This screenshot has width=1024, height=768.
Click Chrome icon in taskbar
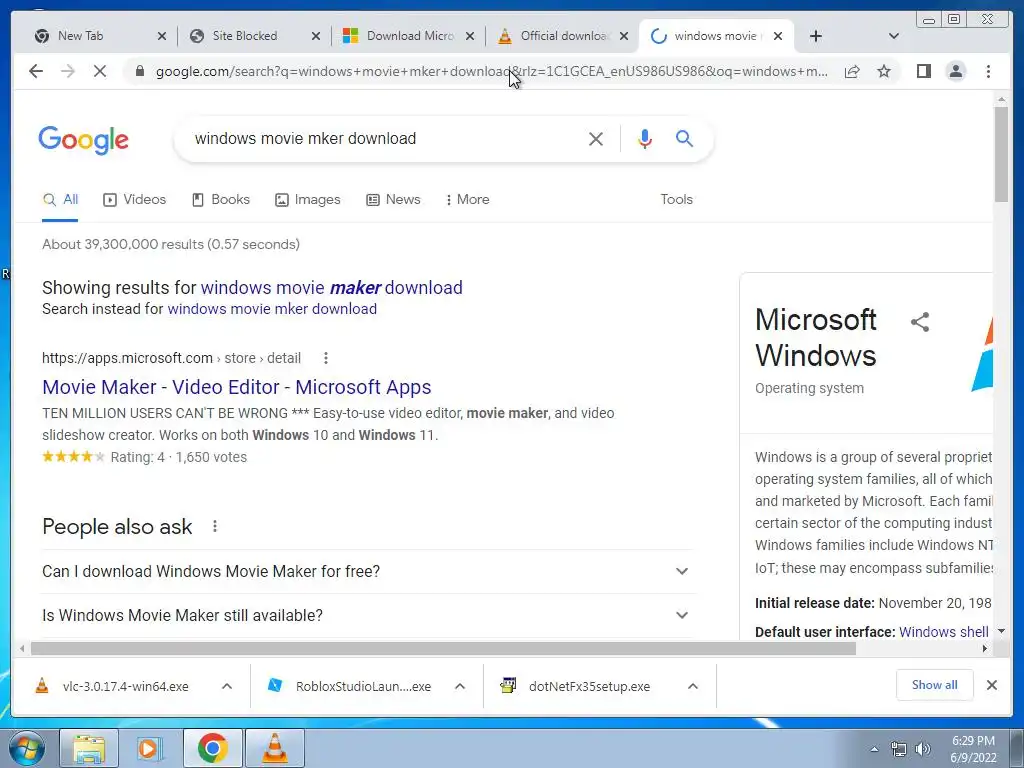tap(212, 748)
